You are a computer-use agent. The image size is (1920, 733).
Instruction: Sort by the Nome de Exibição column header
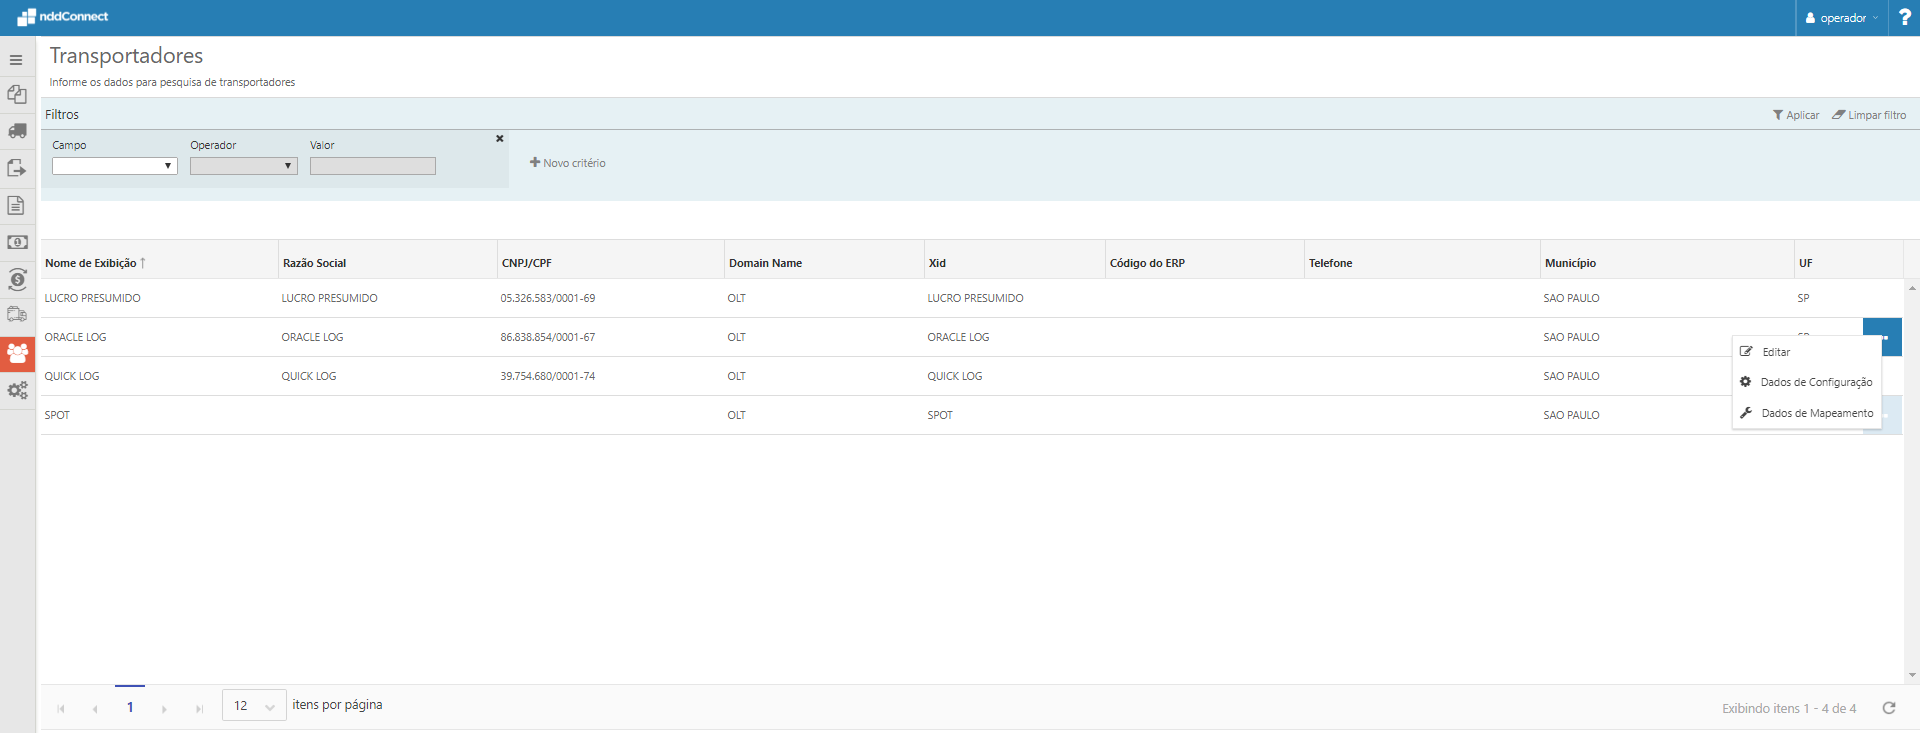[91, 263]
